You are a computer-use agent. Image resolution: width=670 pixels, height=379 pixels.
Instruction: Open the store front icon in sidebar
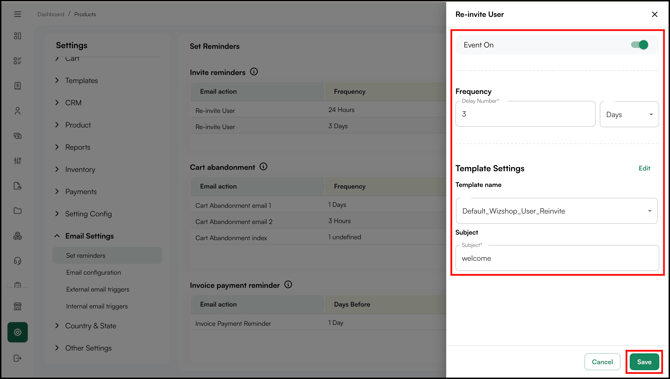point(18,306)
